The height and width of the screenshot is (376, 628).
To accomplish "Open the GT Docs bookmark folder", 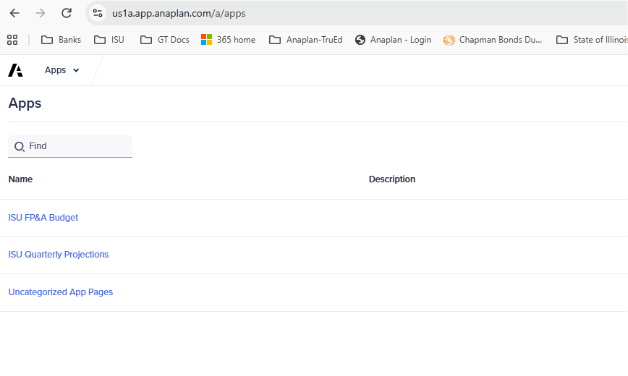I will (164, 40).
